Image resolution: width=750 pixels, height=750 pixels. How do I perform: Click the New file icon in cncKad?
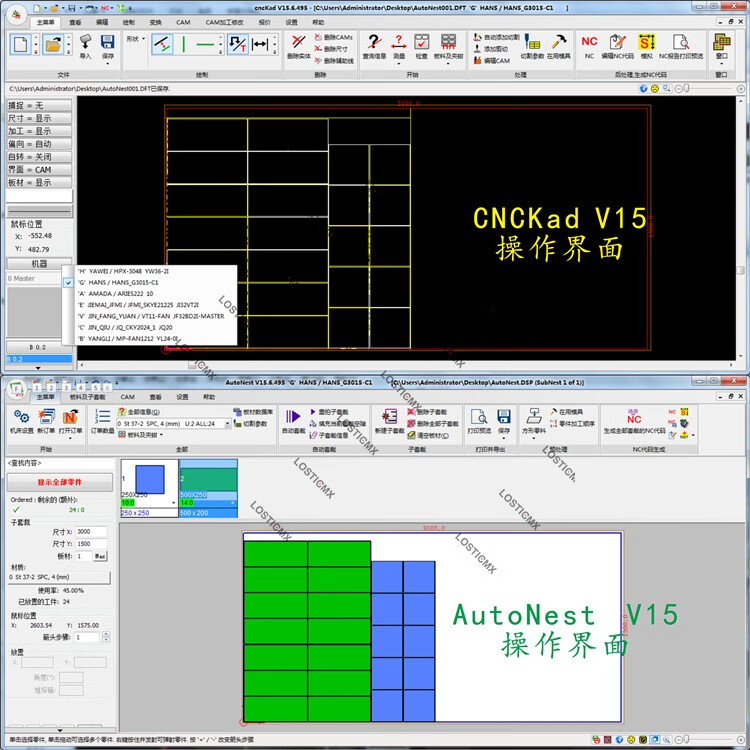point(20,44)
